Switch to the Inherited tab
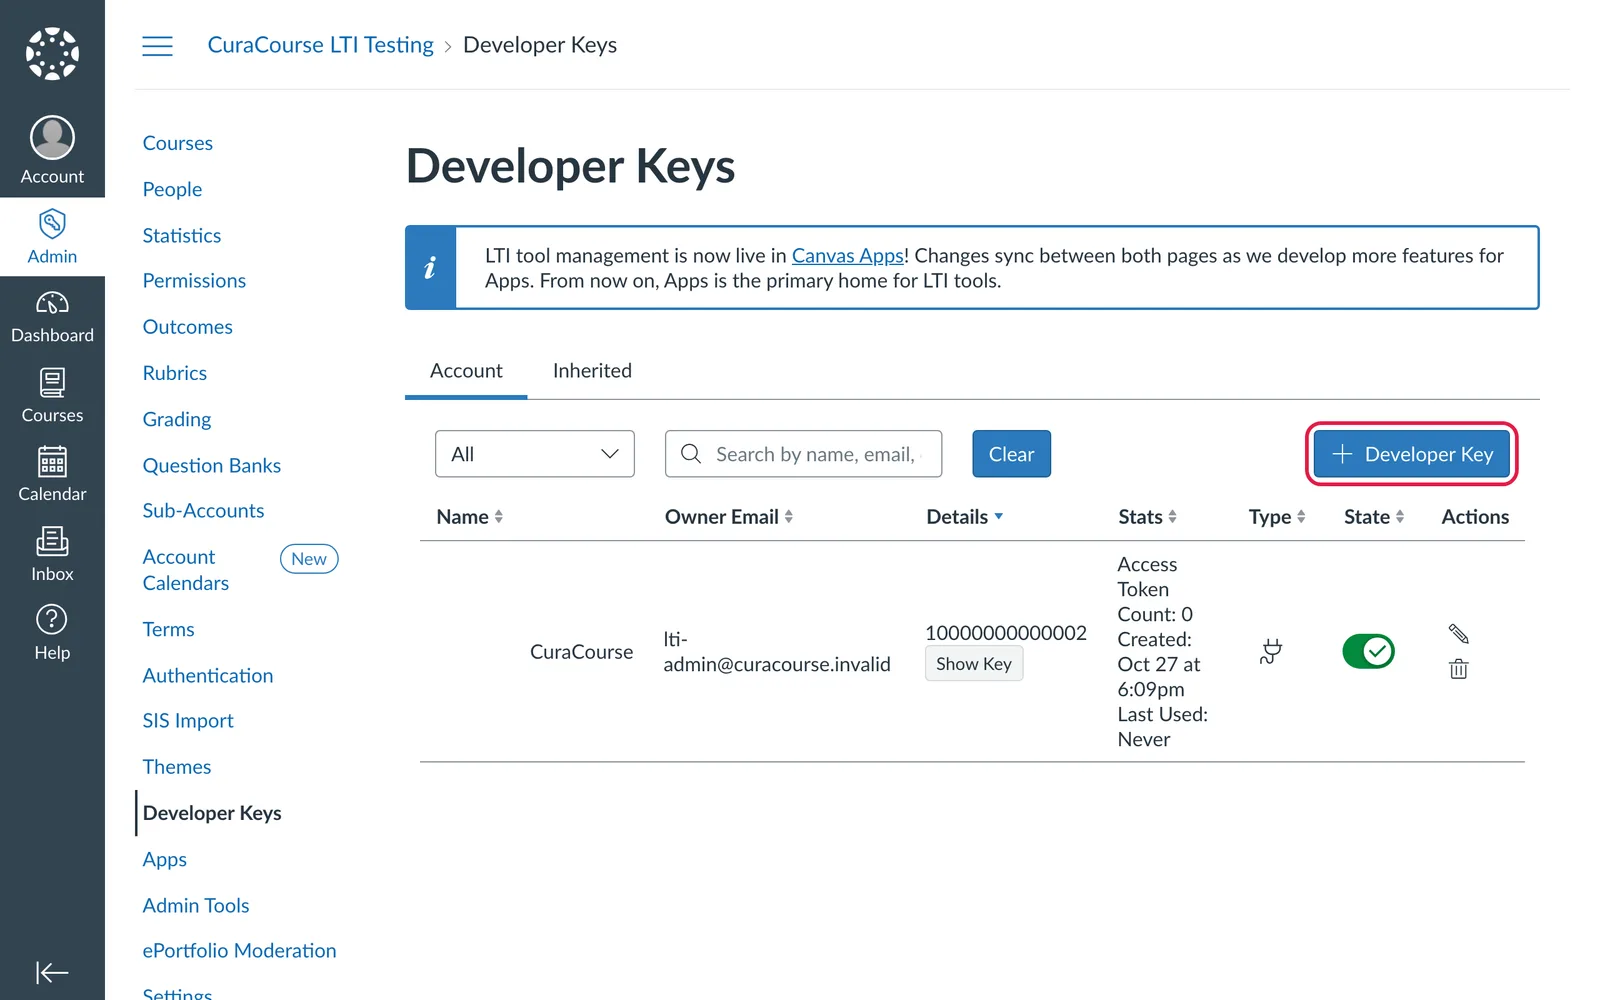The width and height of the screenshot is (1600, 1000). pyautogui.click(x=592, y=371)
